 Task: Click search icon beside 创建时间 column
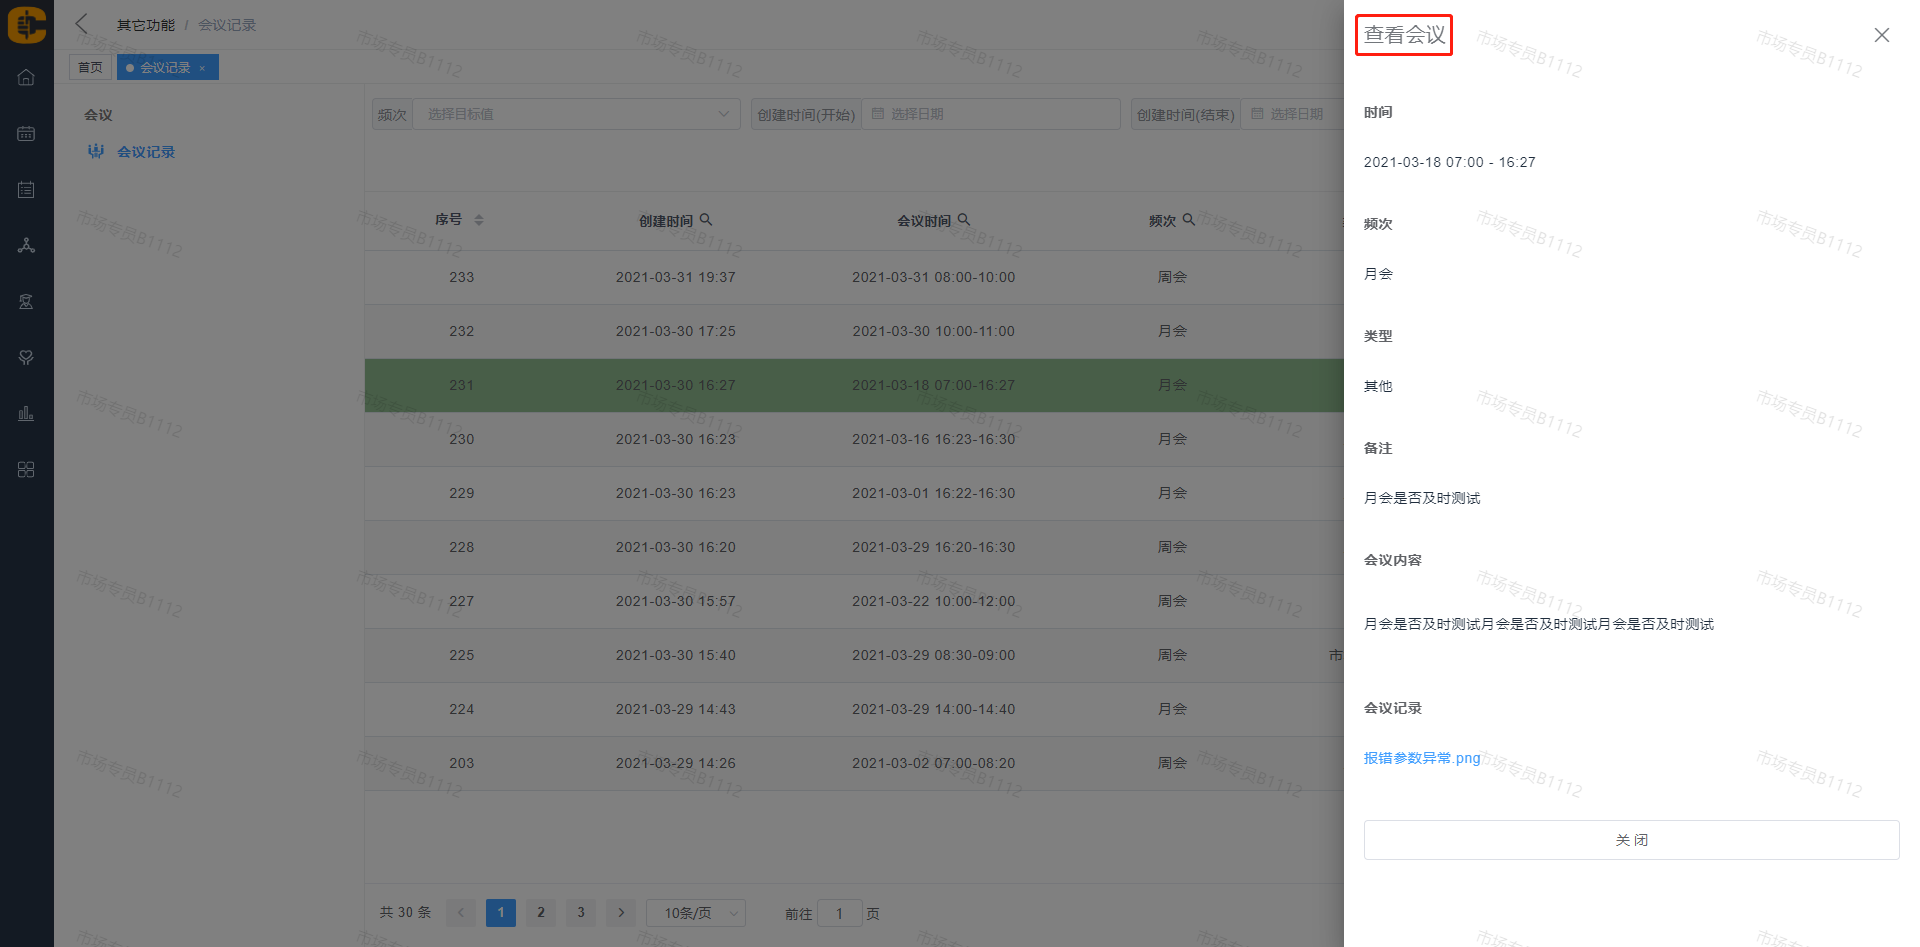coord(706,220)
